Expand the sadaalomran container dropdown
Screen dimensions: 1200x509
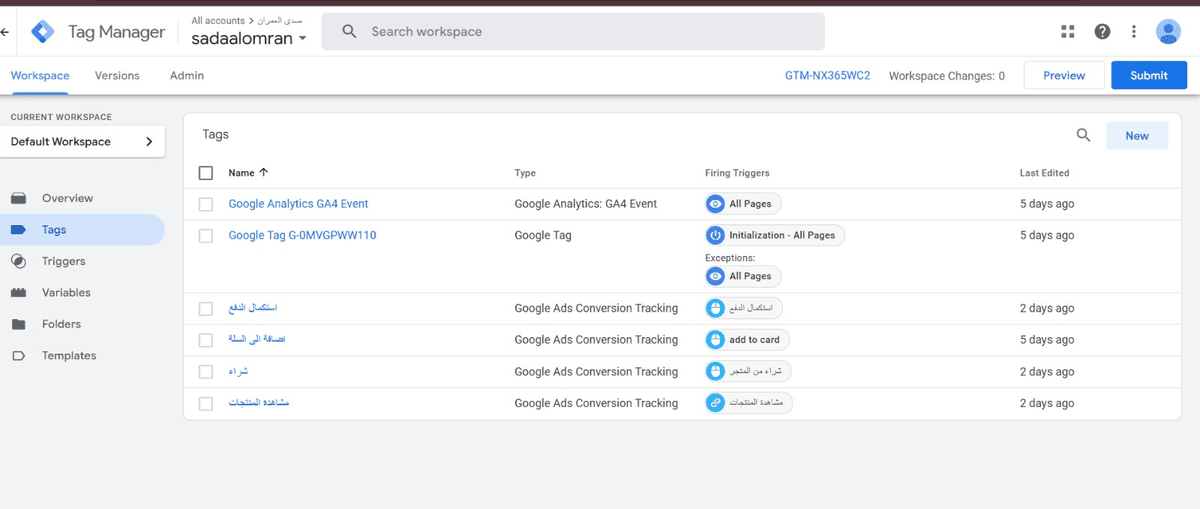[249, 38]
